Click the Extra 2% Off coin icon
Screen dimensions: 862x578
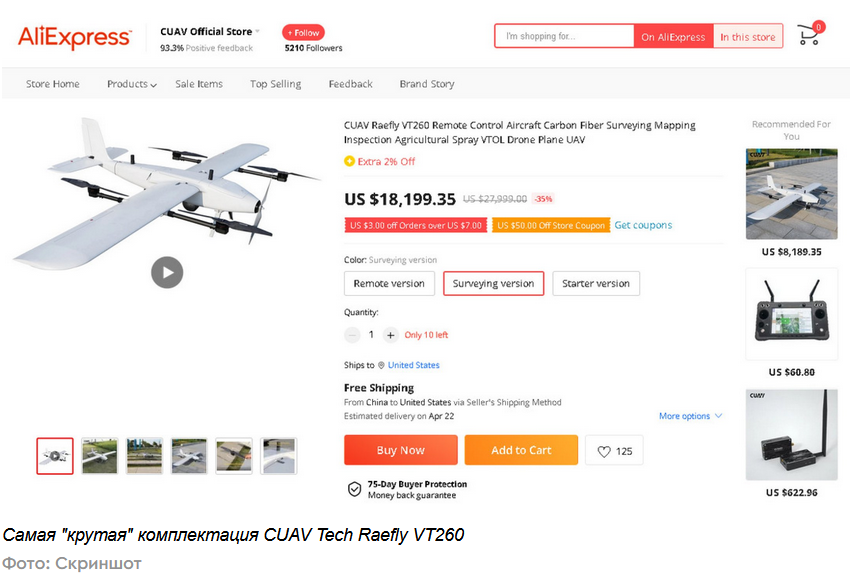[349, 161]
